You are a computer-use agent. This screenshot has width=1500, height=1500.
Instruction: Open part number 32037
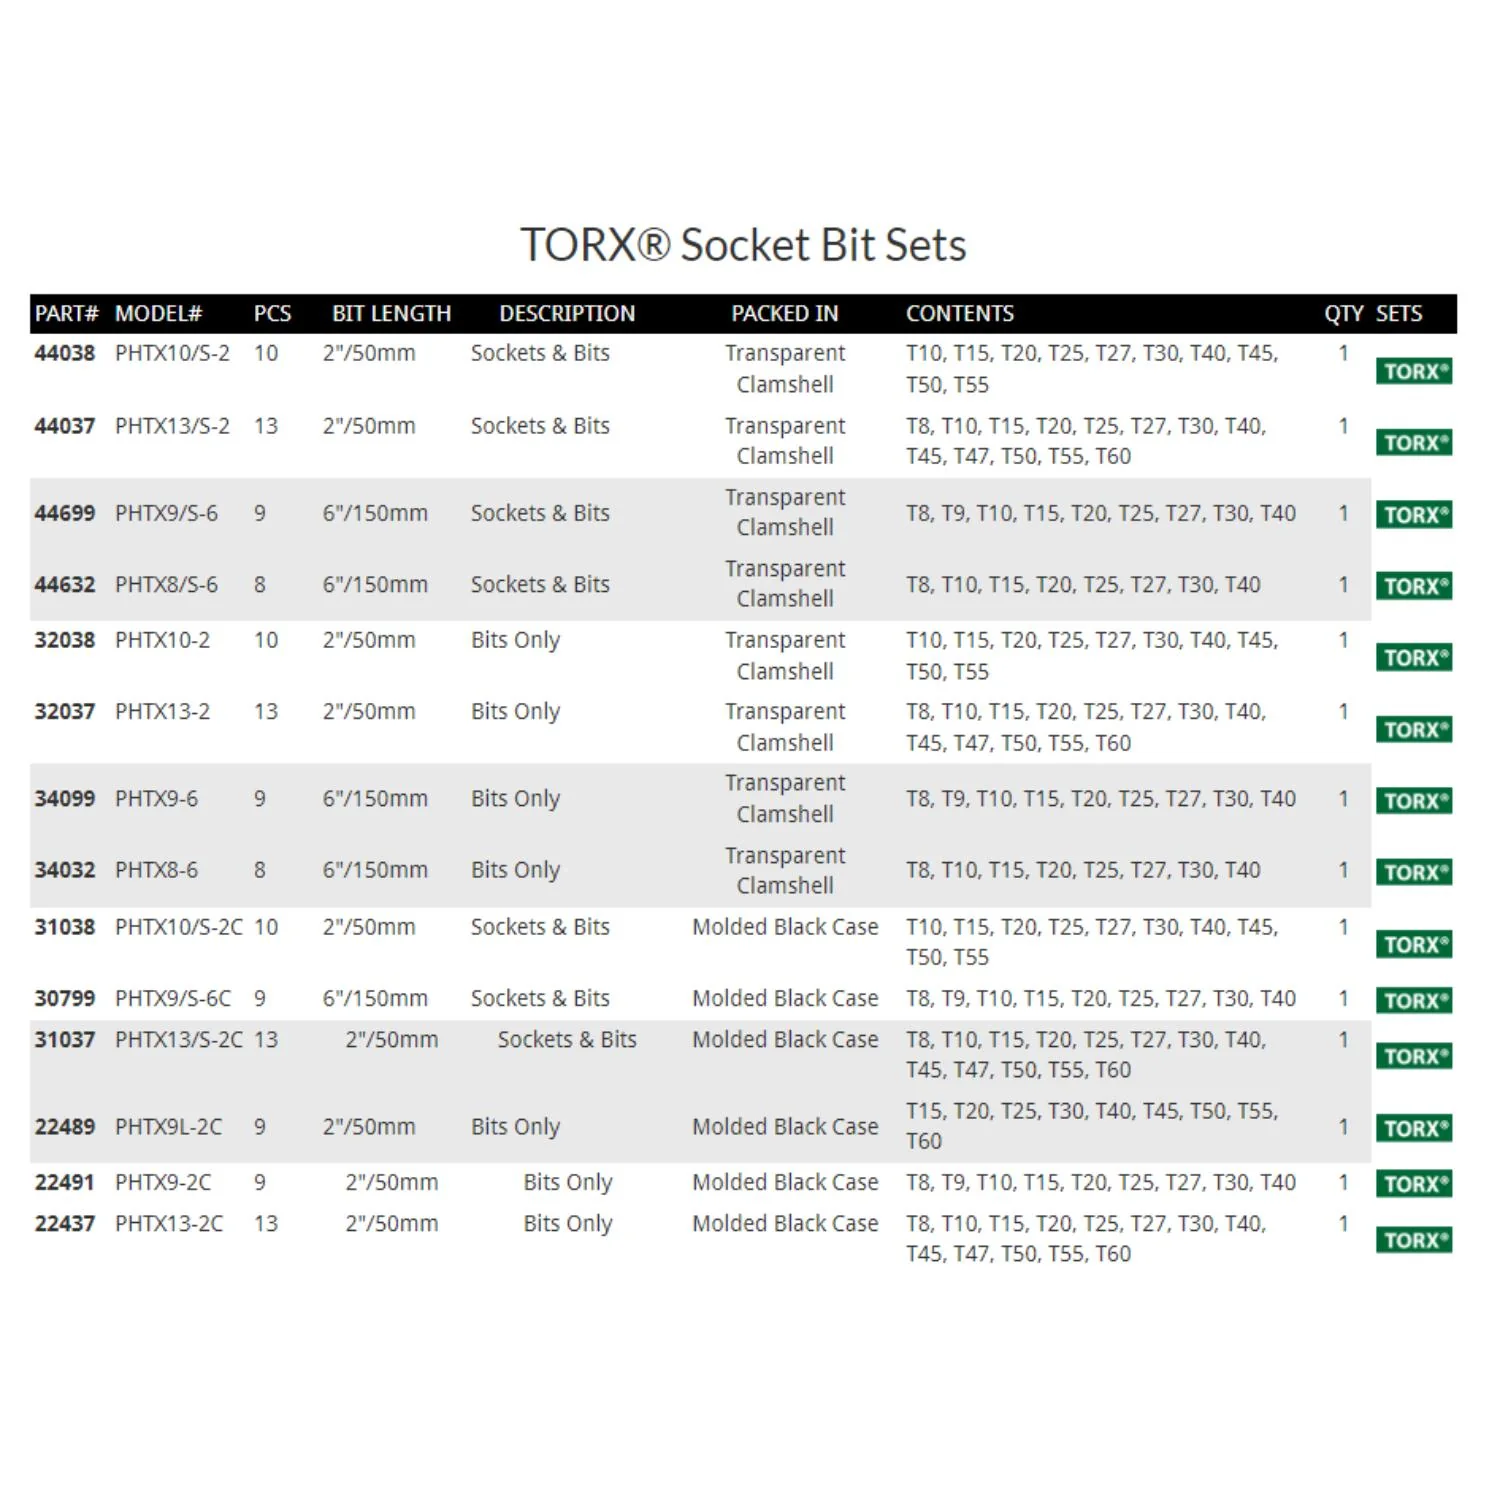pos(65,711)
